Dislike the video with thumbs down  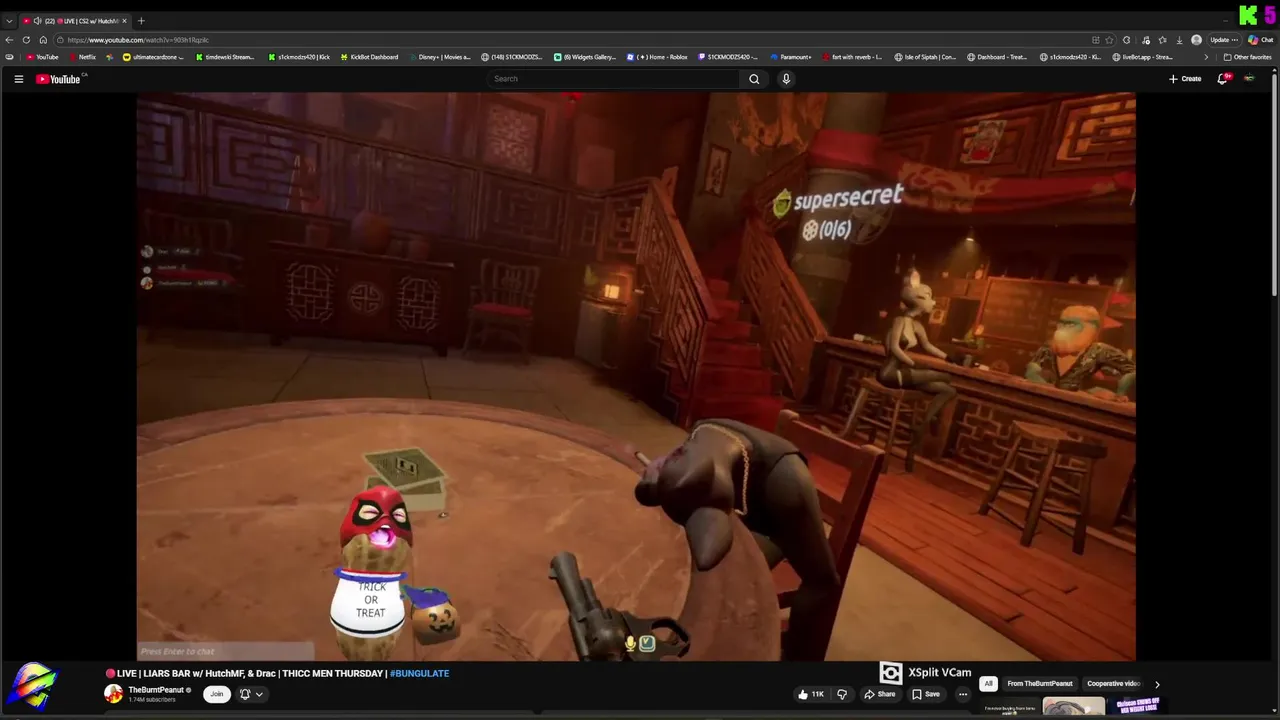[842, 694]
